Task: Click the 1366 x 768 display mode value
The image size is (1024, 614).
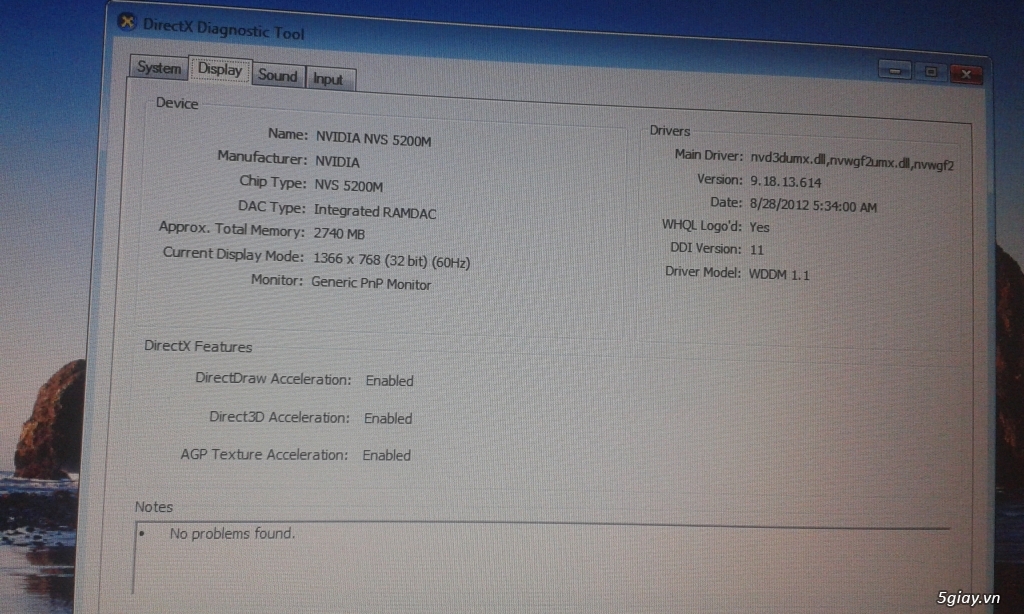Action: tap(391, 260)
